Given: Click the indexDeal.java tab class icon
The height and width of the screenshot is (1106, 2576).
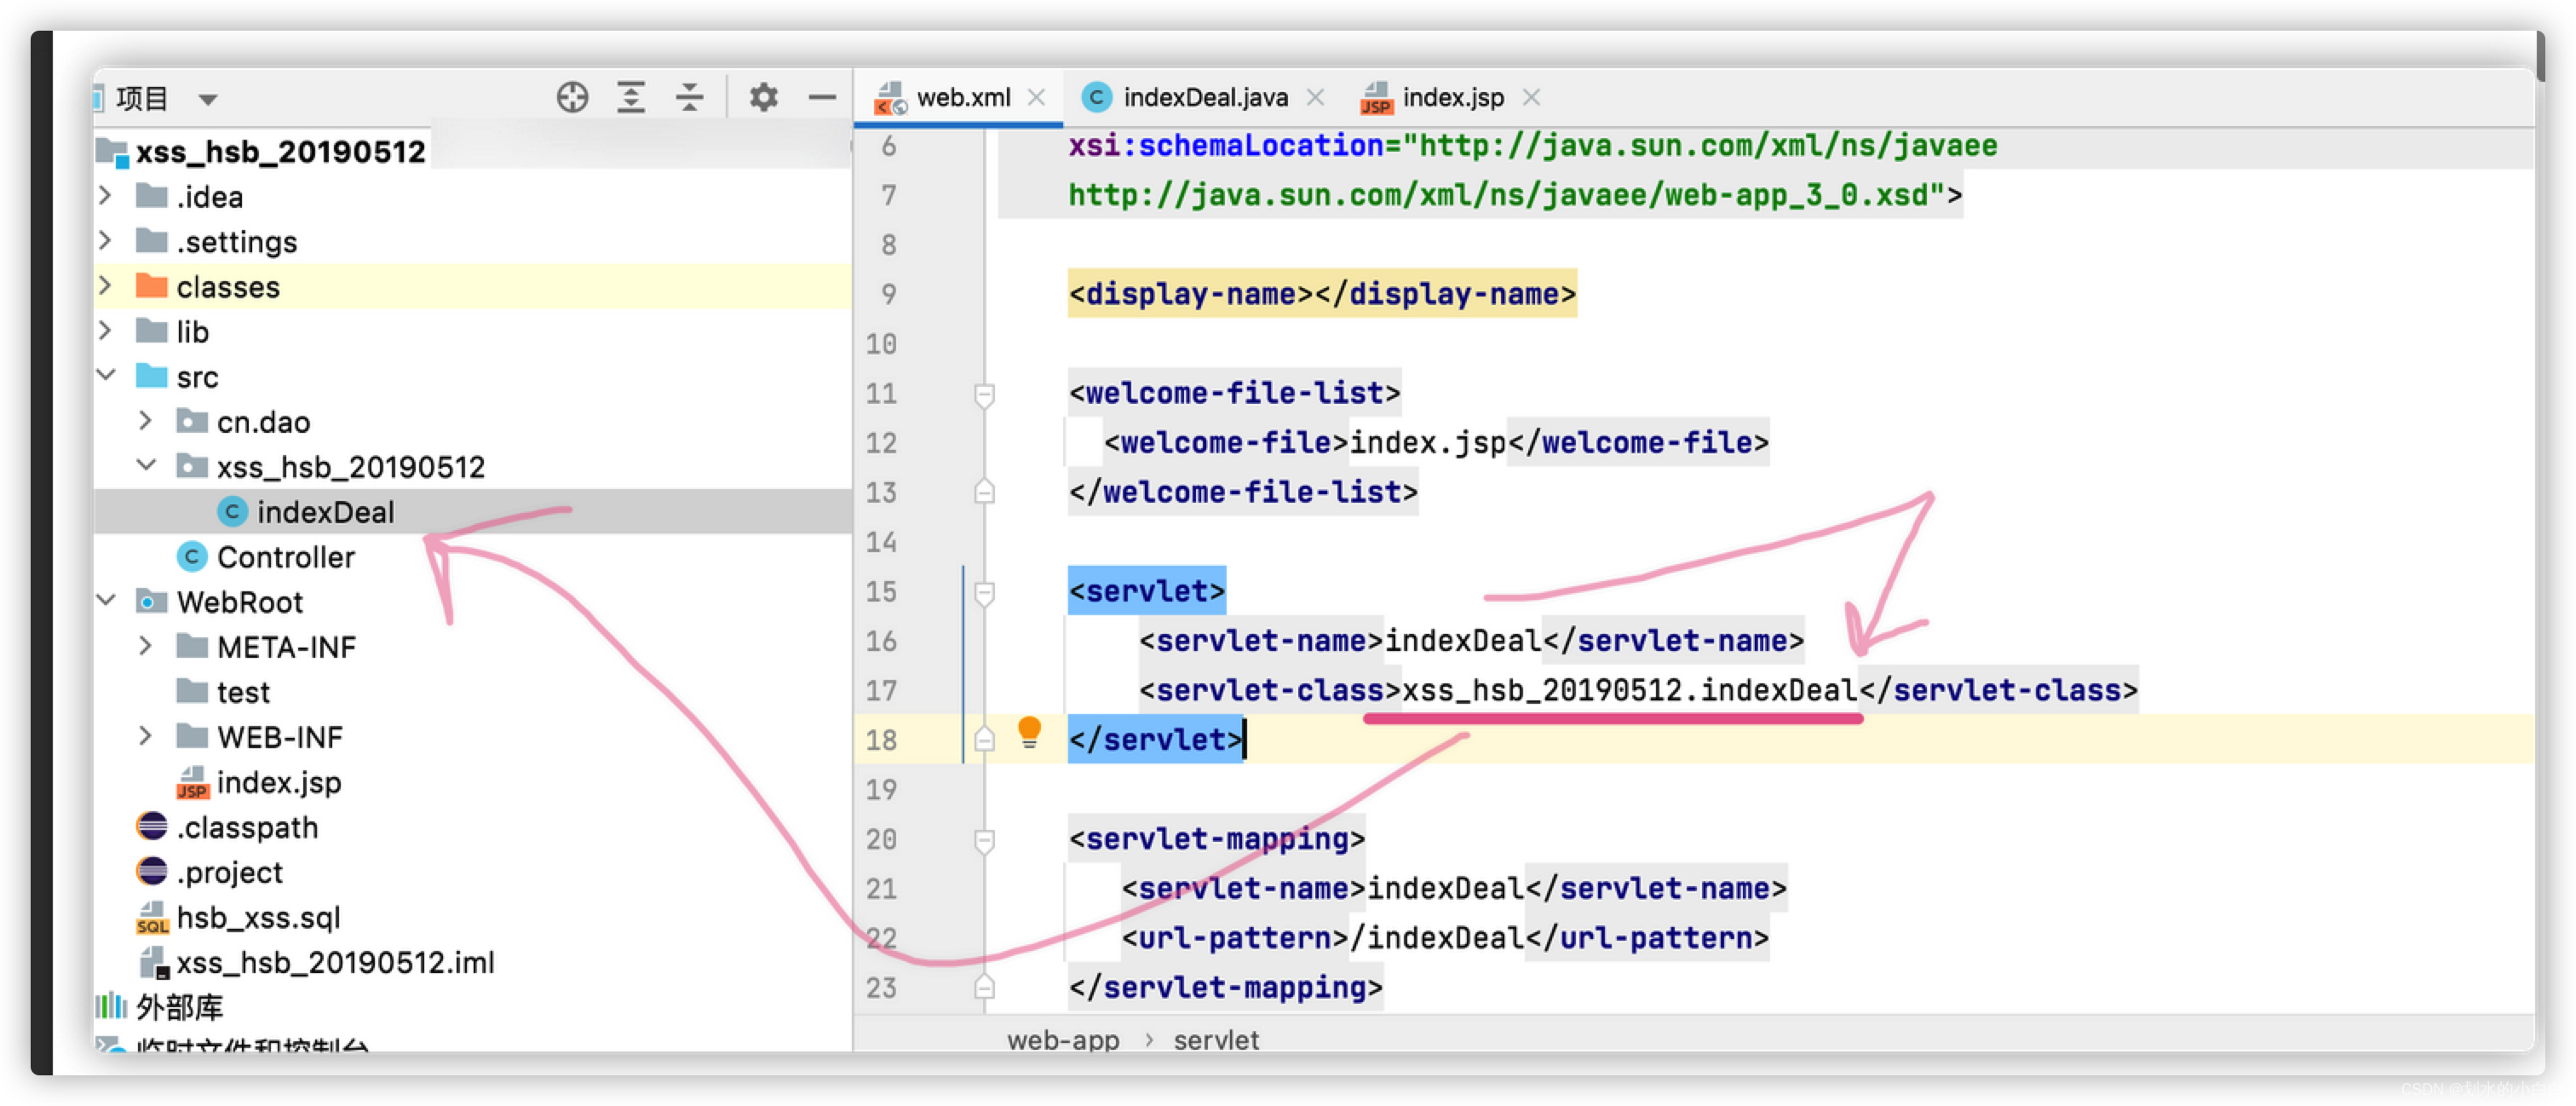Looking at the screenshot, I should [x=1097, y=97].
